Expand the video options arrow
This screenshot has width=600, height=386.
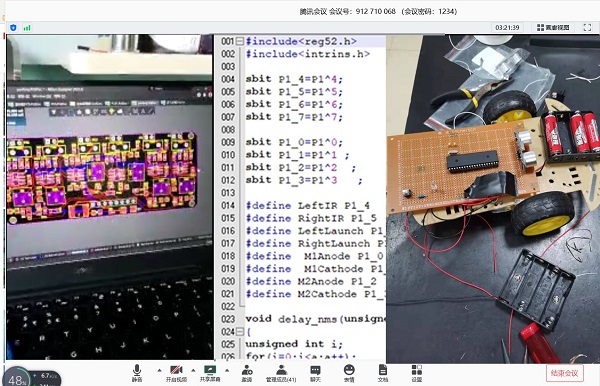(x=193, y=370)
